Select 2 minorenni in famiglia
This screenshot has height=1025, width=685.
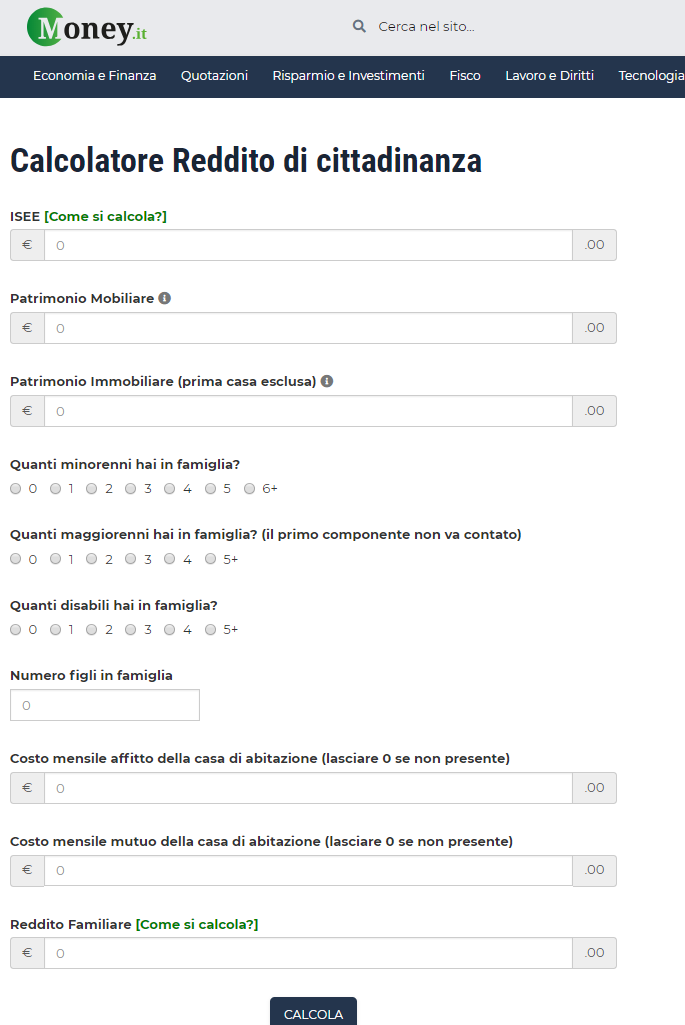pos(92,488)
